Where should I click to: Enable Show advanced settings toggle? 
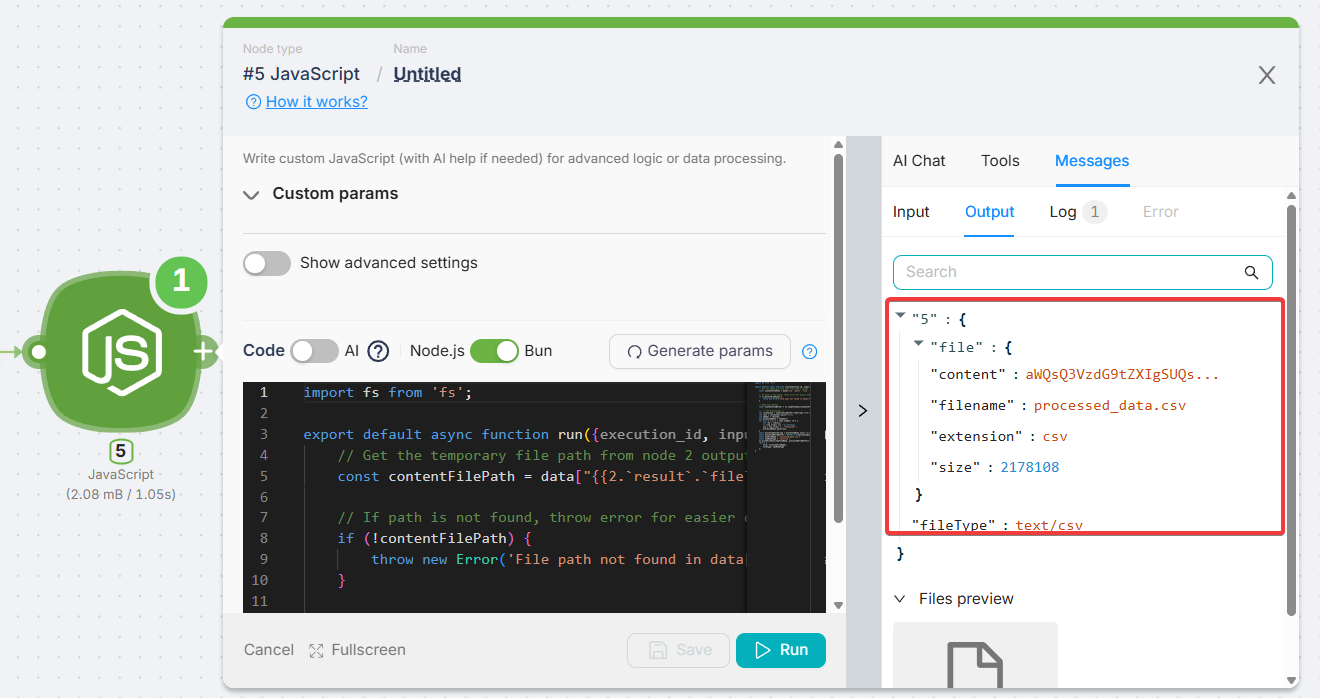click(267, 263)
